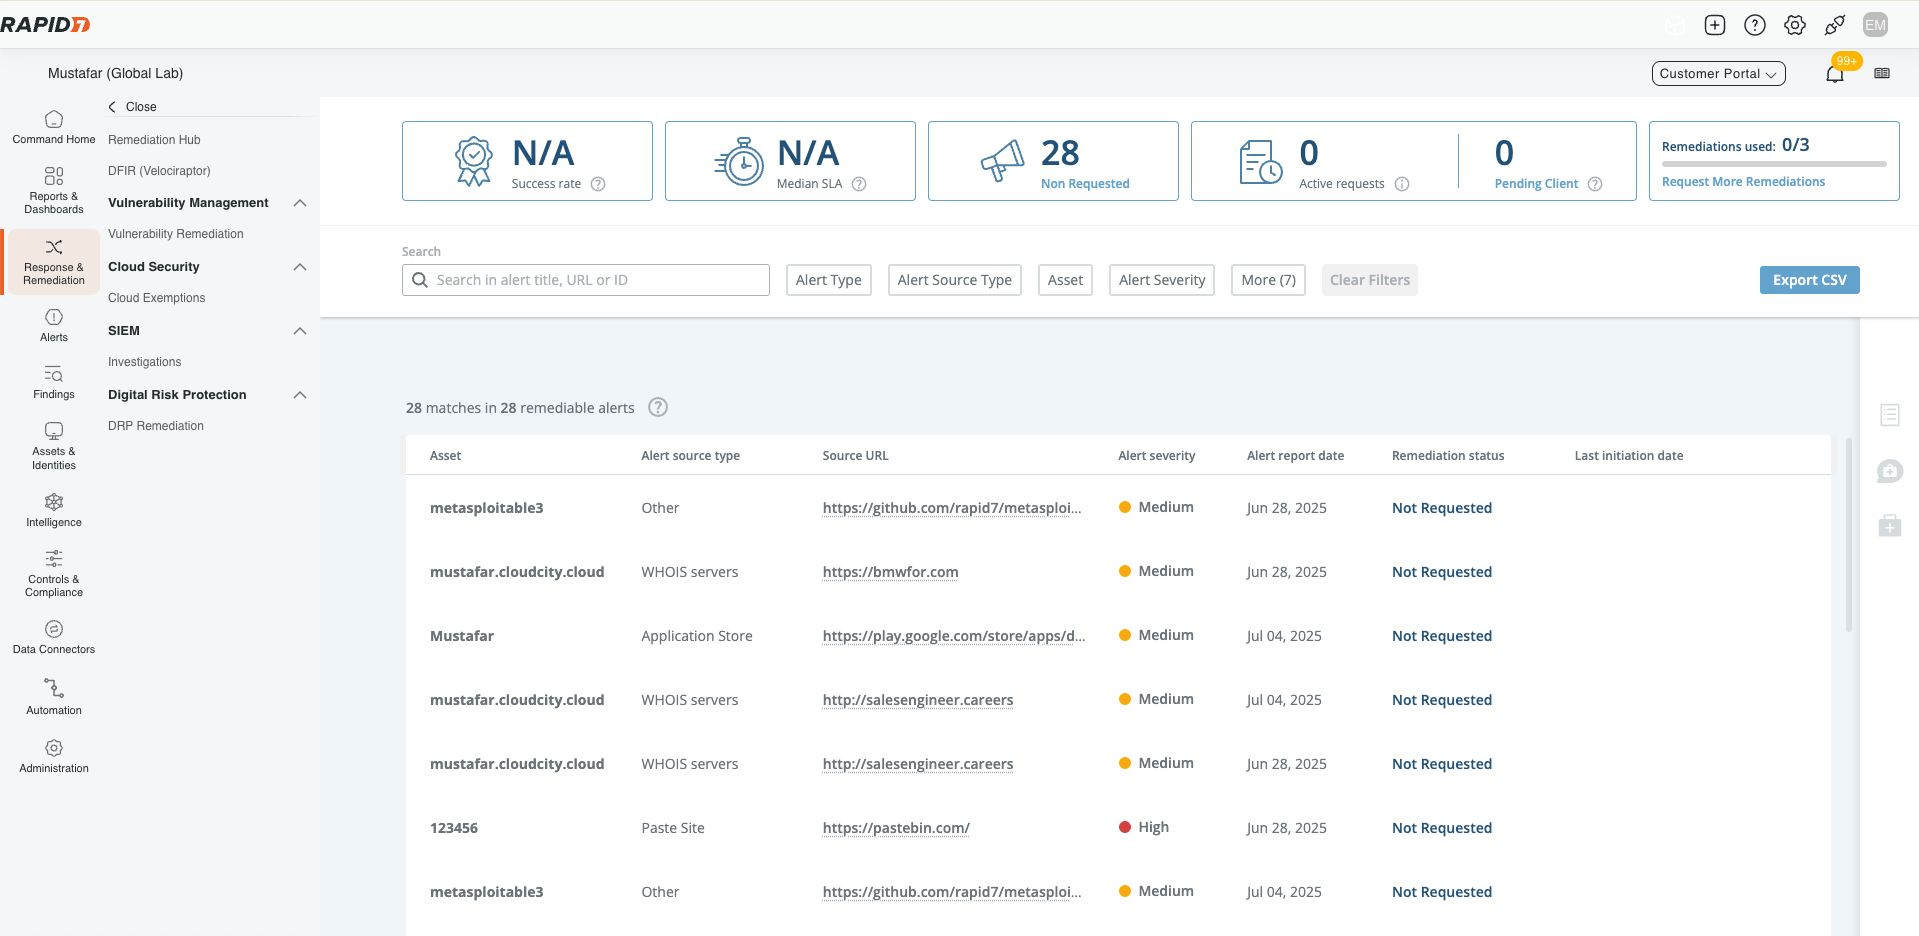Open the Alerts panel in the sidebar
Image resolution: width=1919 pixels, height=936 pixels.
pos(52,324)
